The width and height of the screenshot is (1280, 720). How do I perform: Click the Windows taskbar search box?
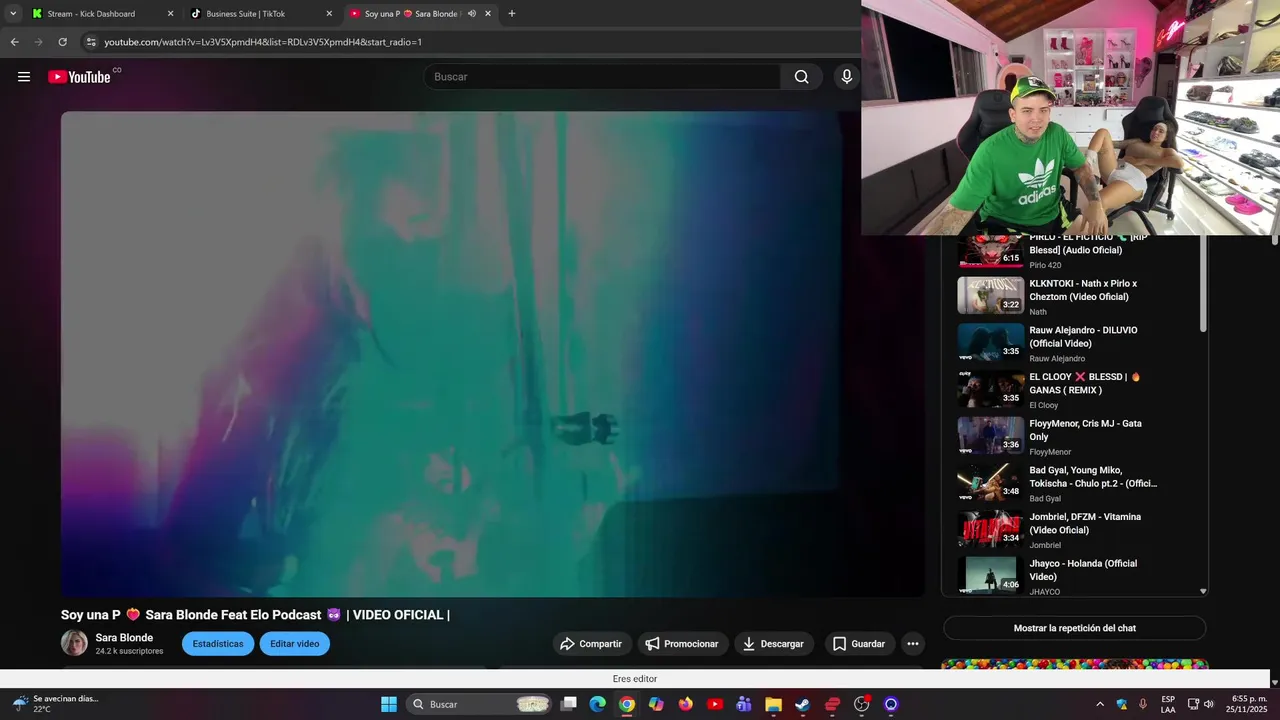coord(480,704)
